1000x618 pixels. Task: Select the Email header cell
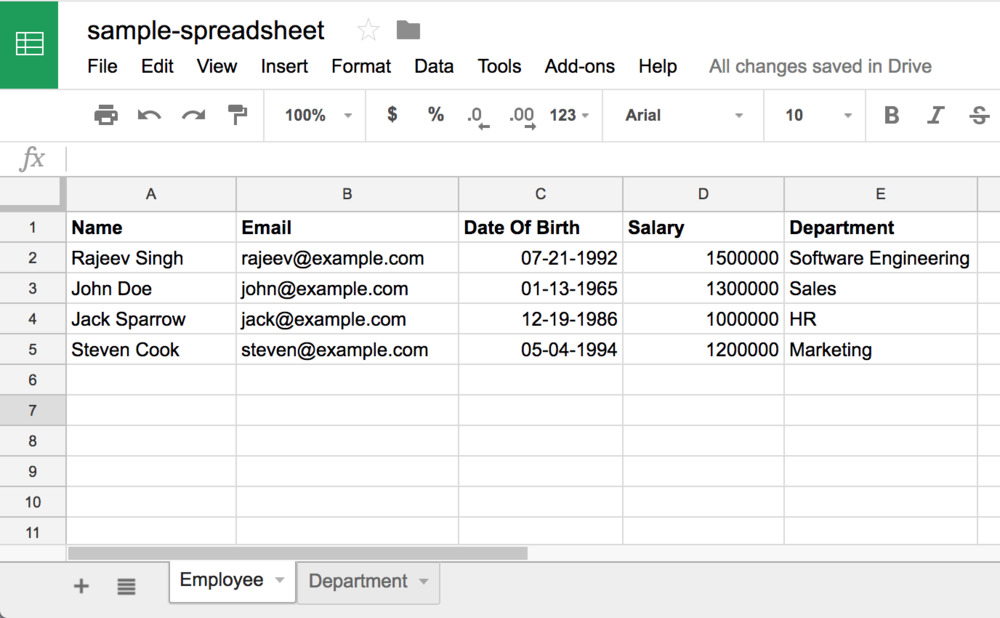tap(347, 228)
